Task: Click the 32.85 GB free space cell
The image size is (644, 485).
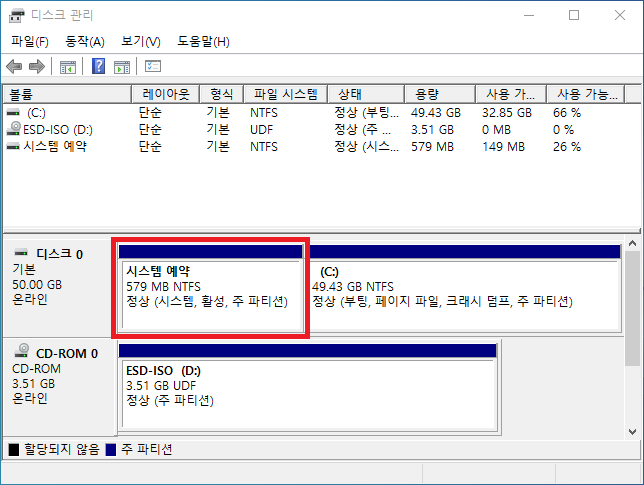Action: coord(507,113)
